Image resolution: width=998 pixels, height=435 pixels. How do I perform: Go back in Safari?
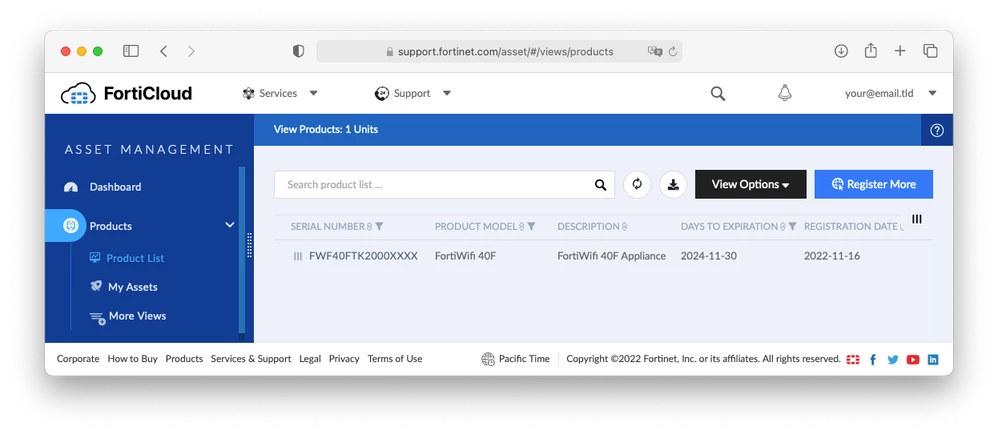pyautogui.click(x=164, y=52)
